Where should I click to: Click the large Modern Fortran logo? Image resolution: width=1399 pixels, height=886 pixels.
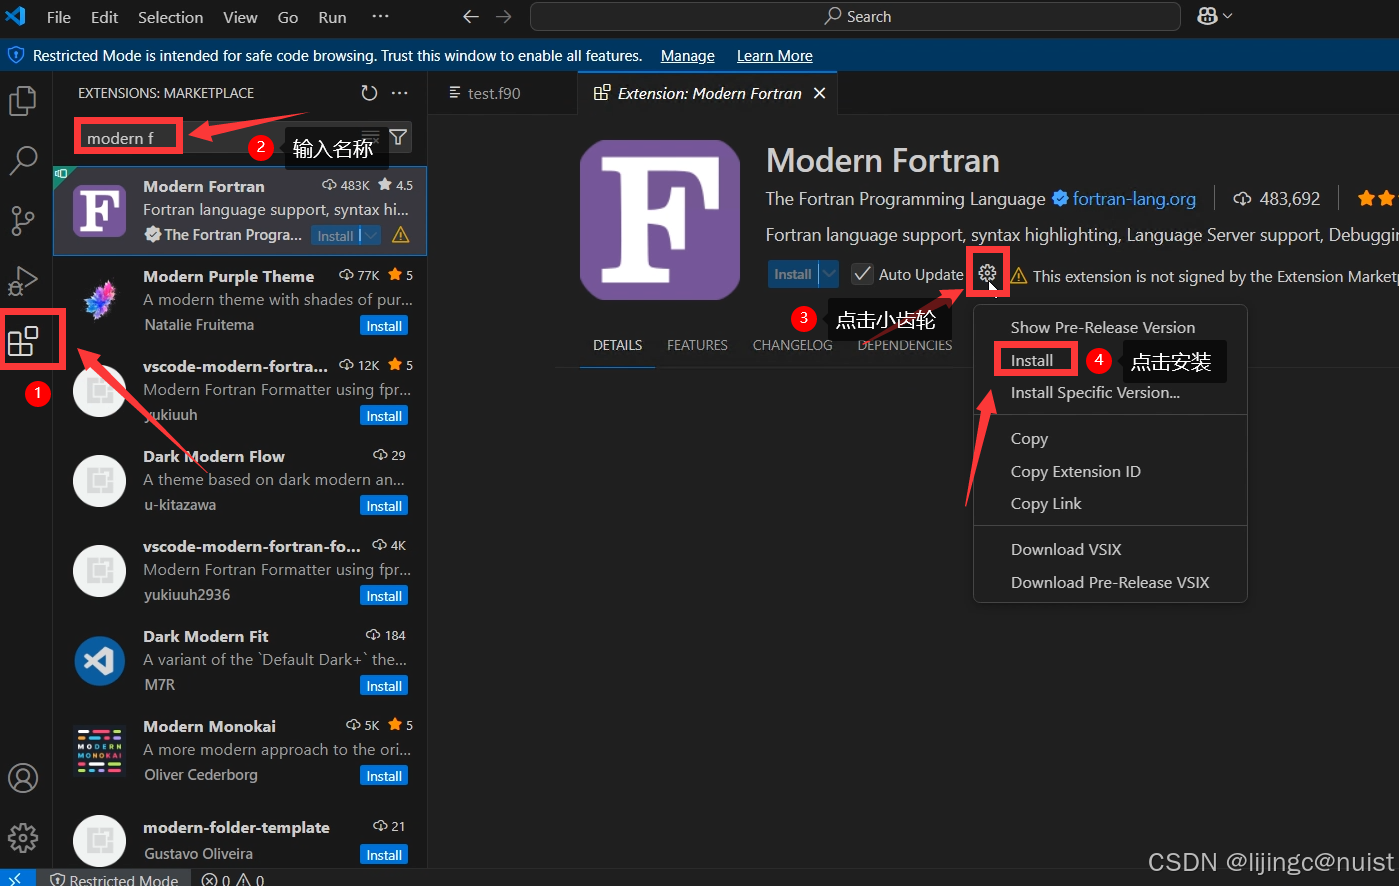[660, 220]
